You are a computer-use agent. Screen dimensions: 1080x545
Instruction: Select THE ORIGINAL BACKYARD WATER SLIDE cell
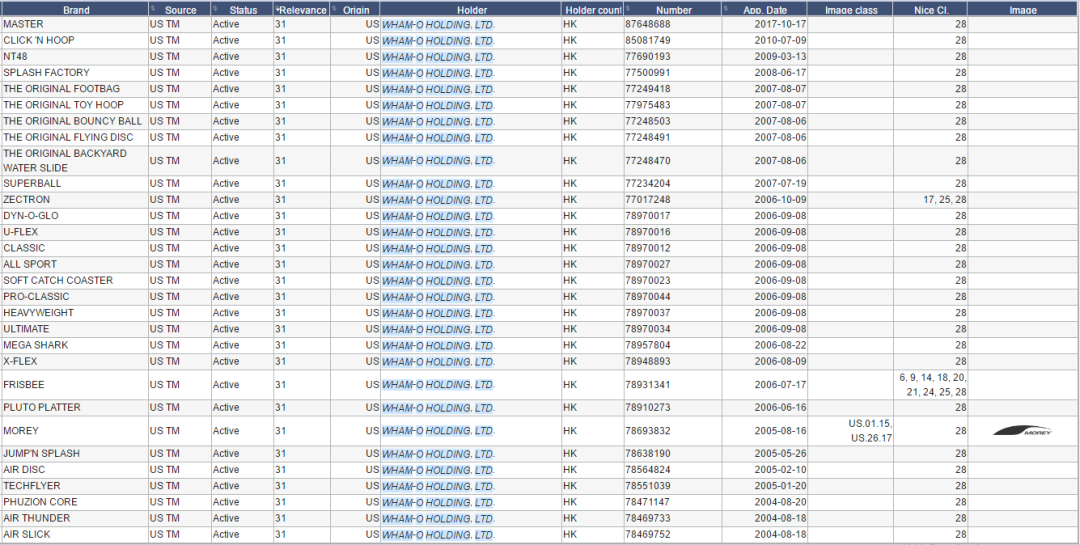click(75, 161)
